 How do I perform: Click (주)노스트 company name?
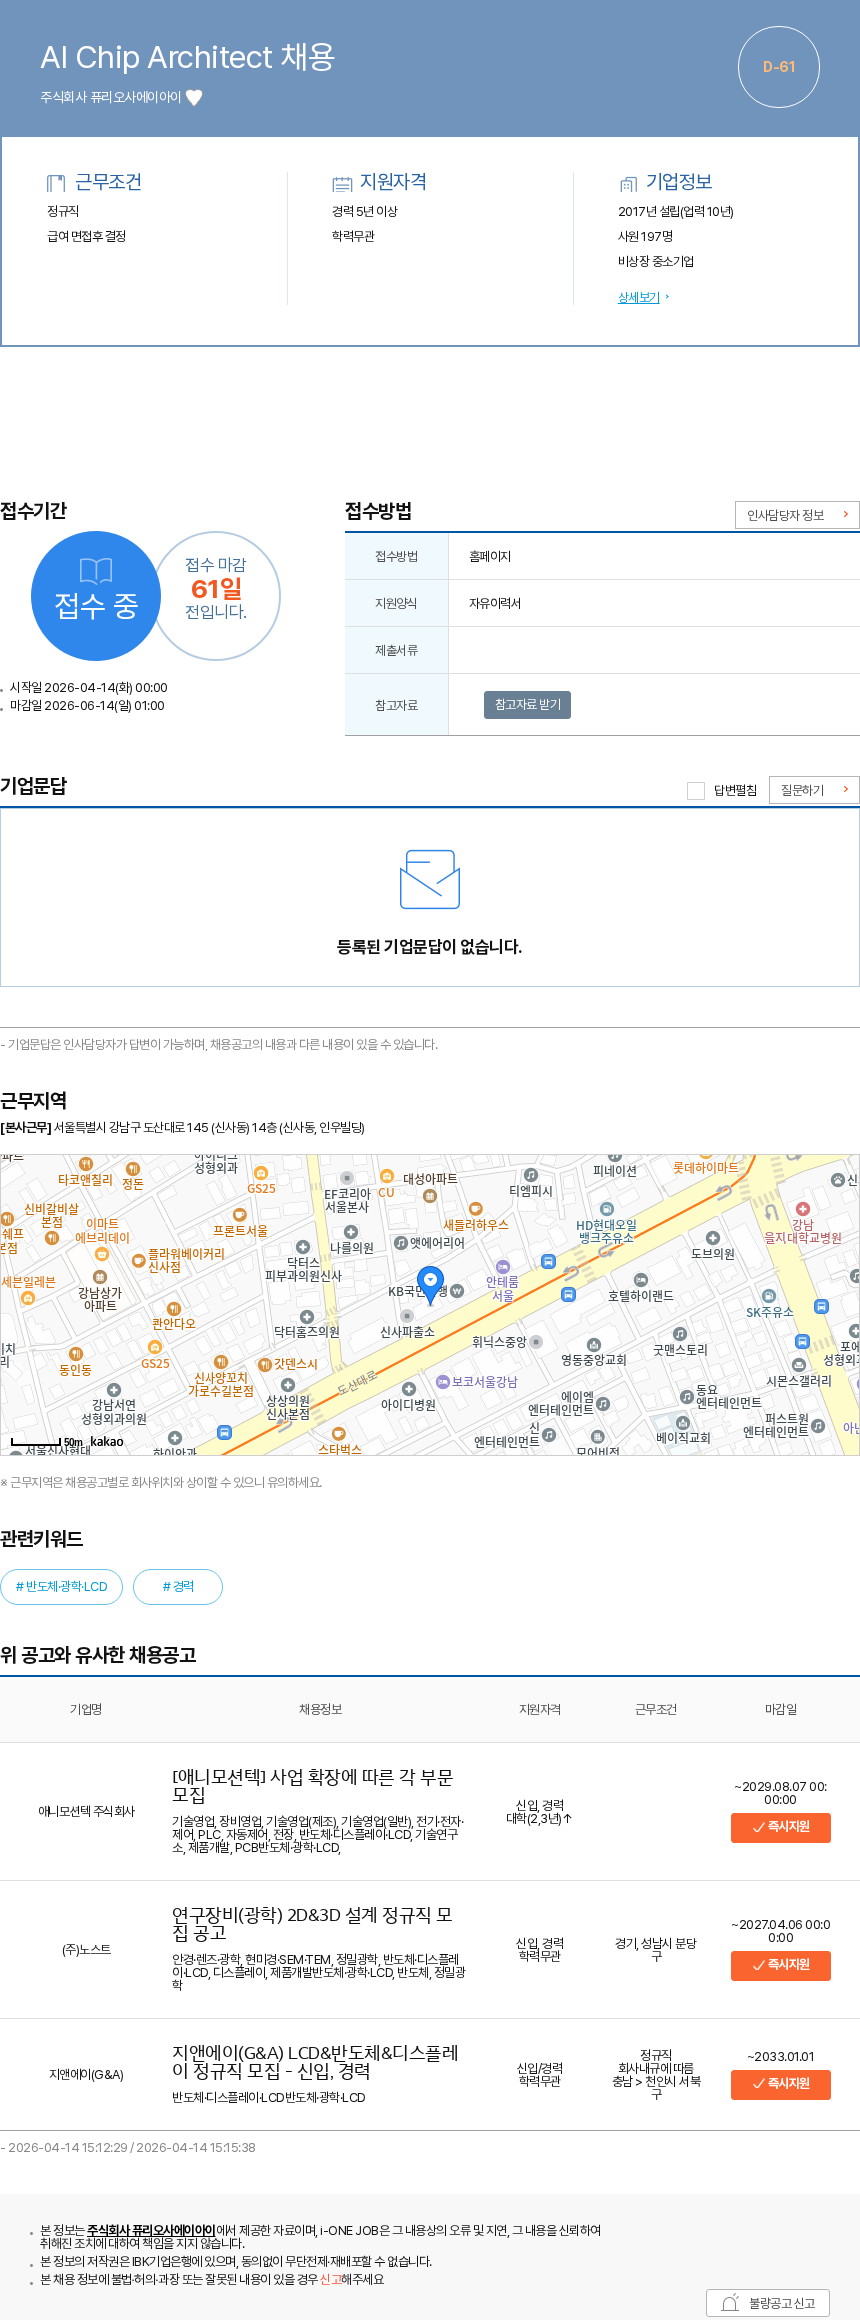click(x=86, y=1949)
